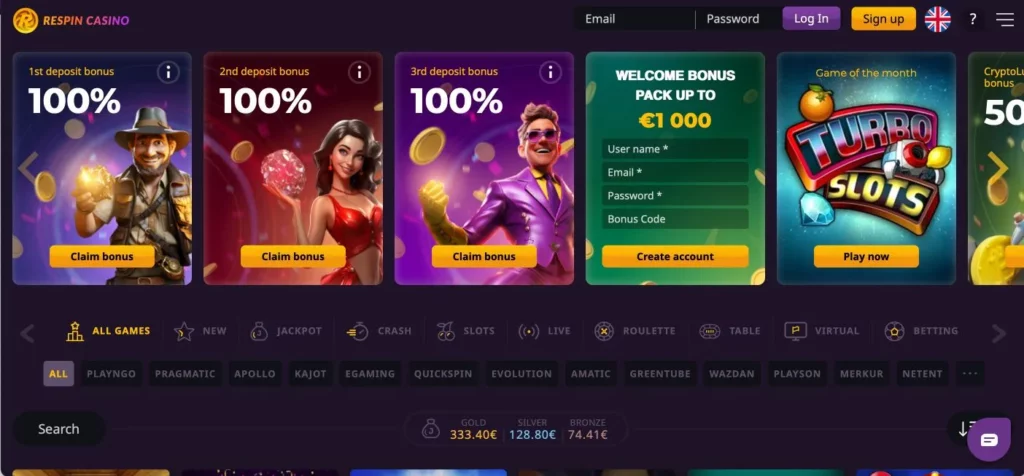This screenshot has width=1024, height=476.
Task: Move category list to next arrow
Action: pyautogui.click(x=999, y=333)
